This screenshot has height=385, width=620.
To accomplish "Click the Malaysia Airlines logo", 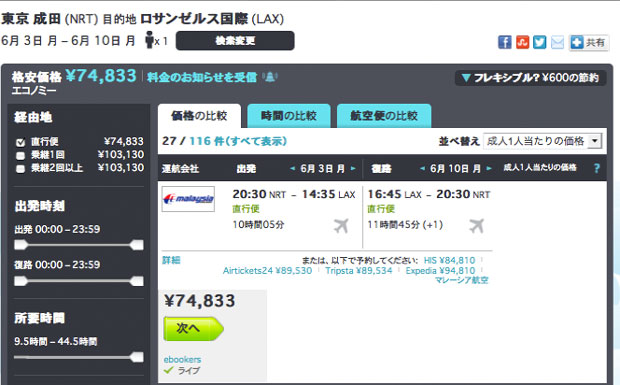I will pyautogui.click(x=188, y=199).
